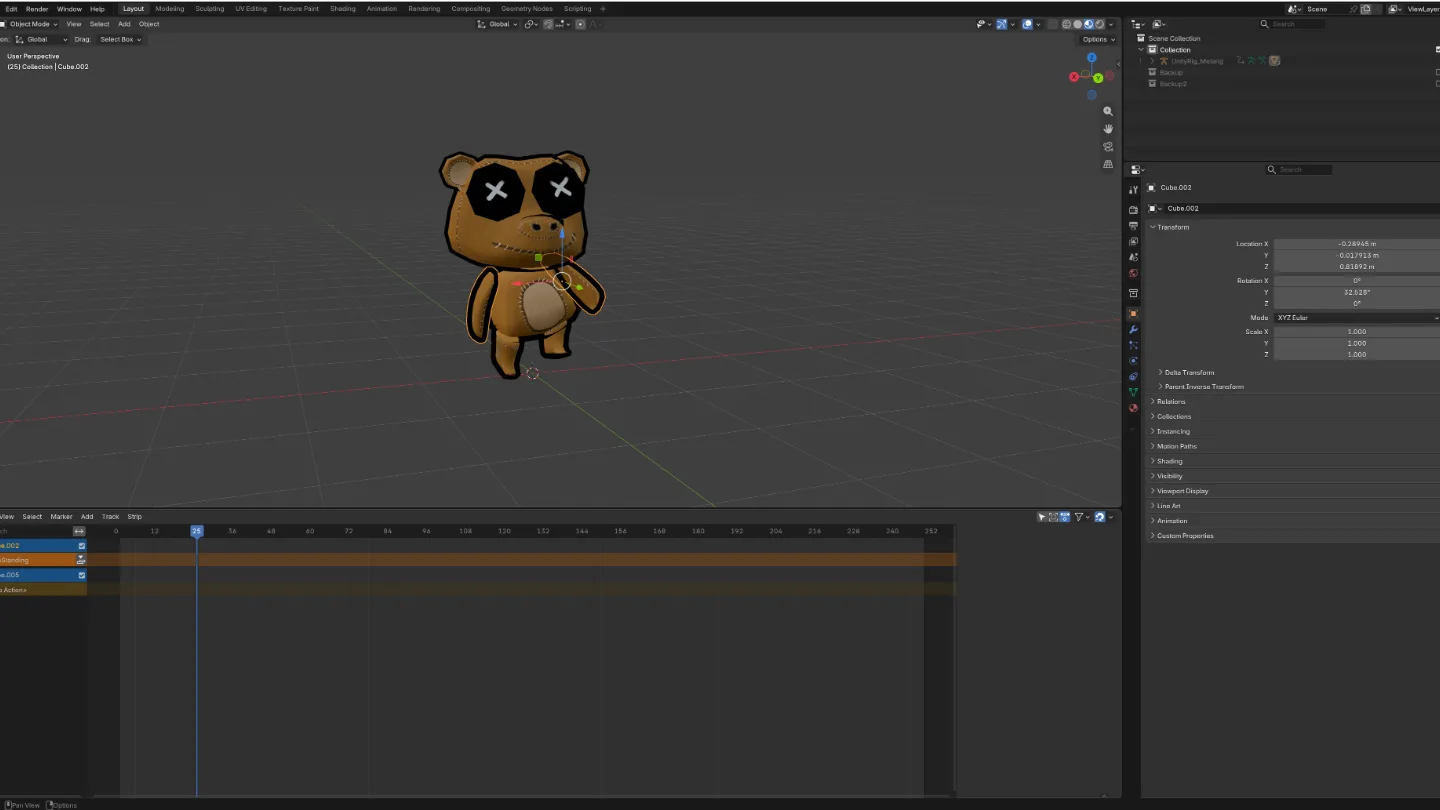This screenshot has height=810, width=1440.
Task: Toggle the camera view icon in the viewport
Action: 1108,146
